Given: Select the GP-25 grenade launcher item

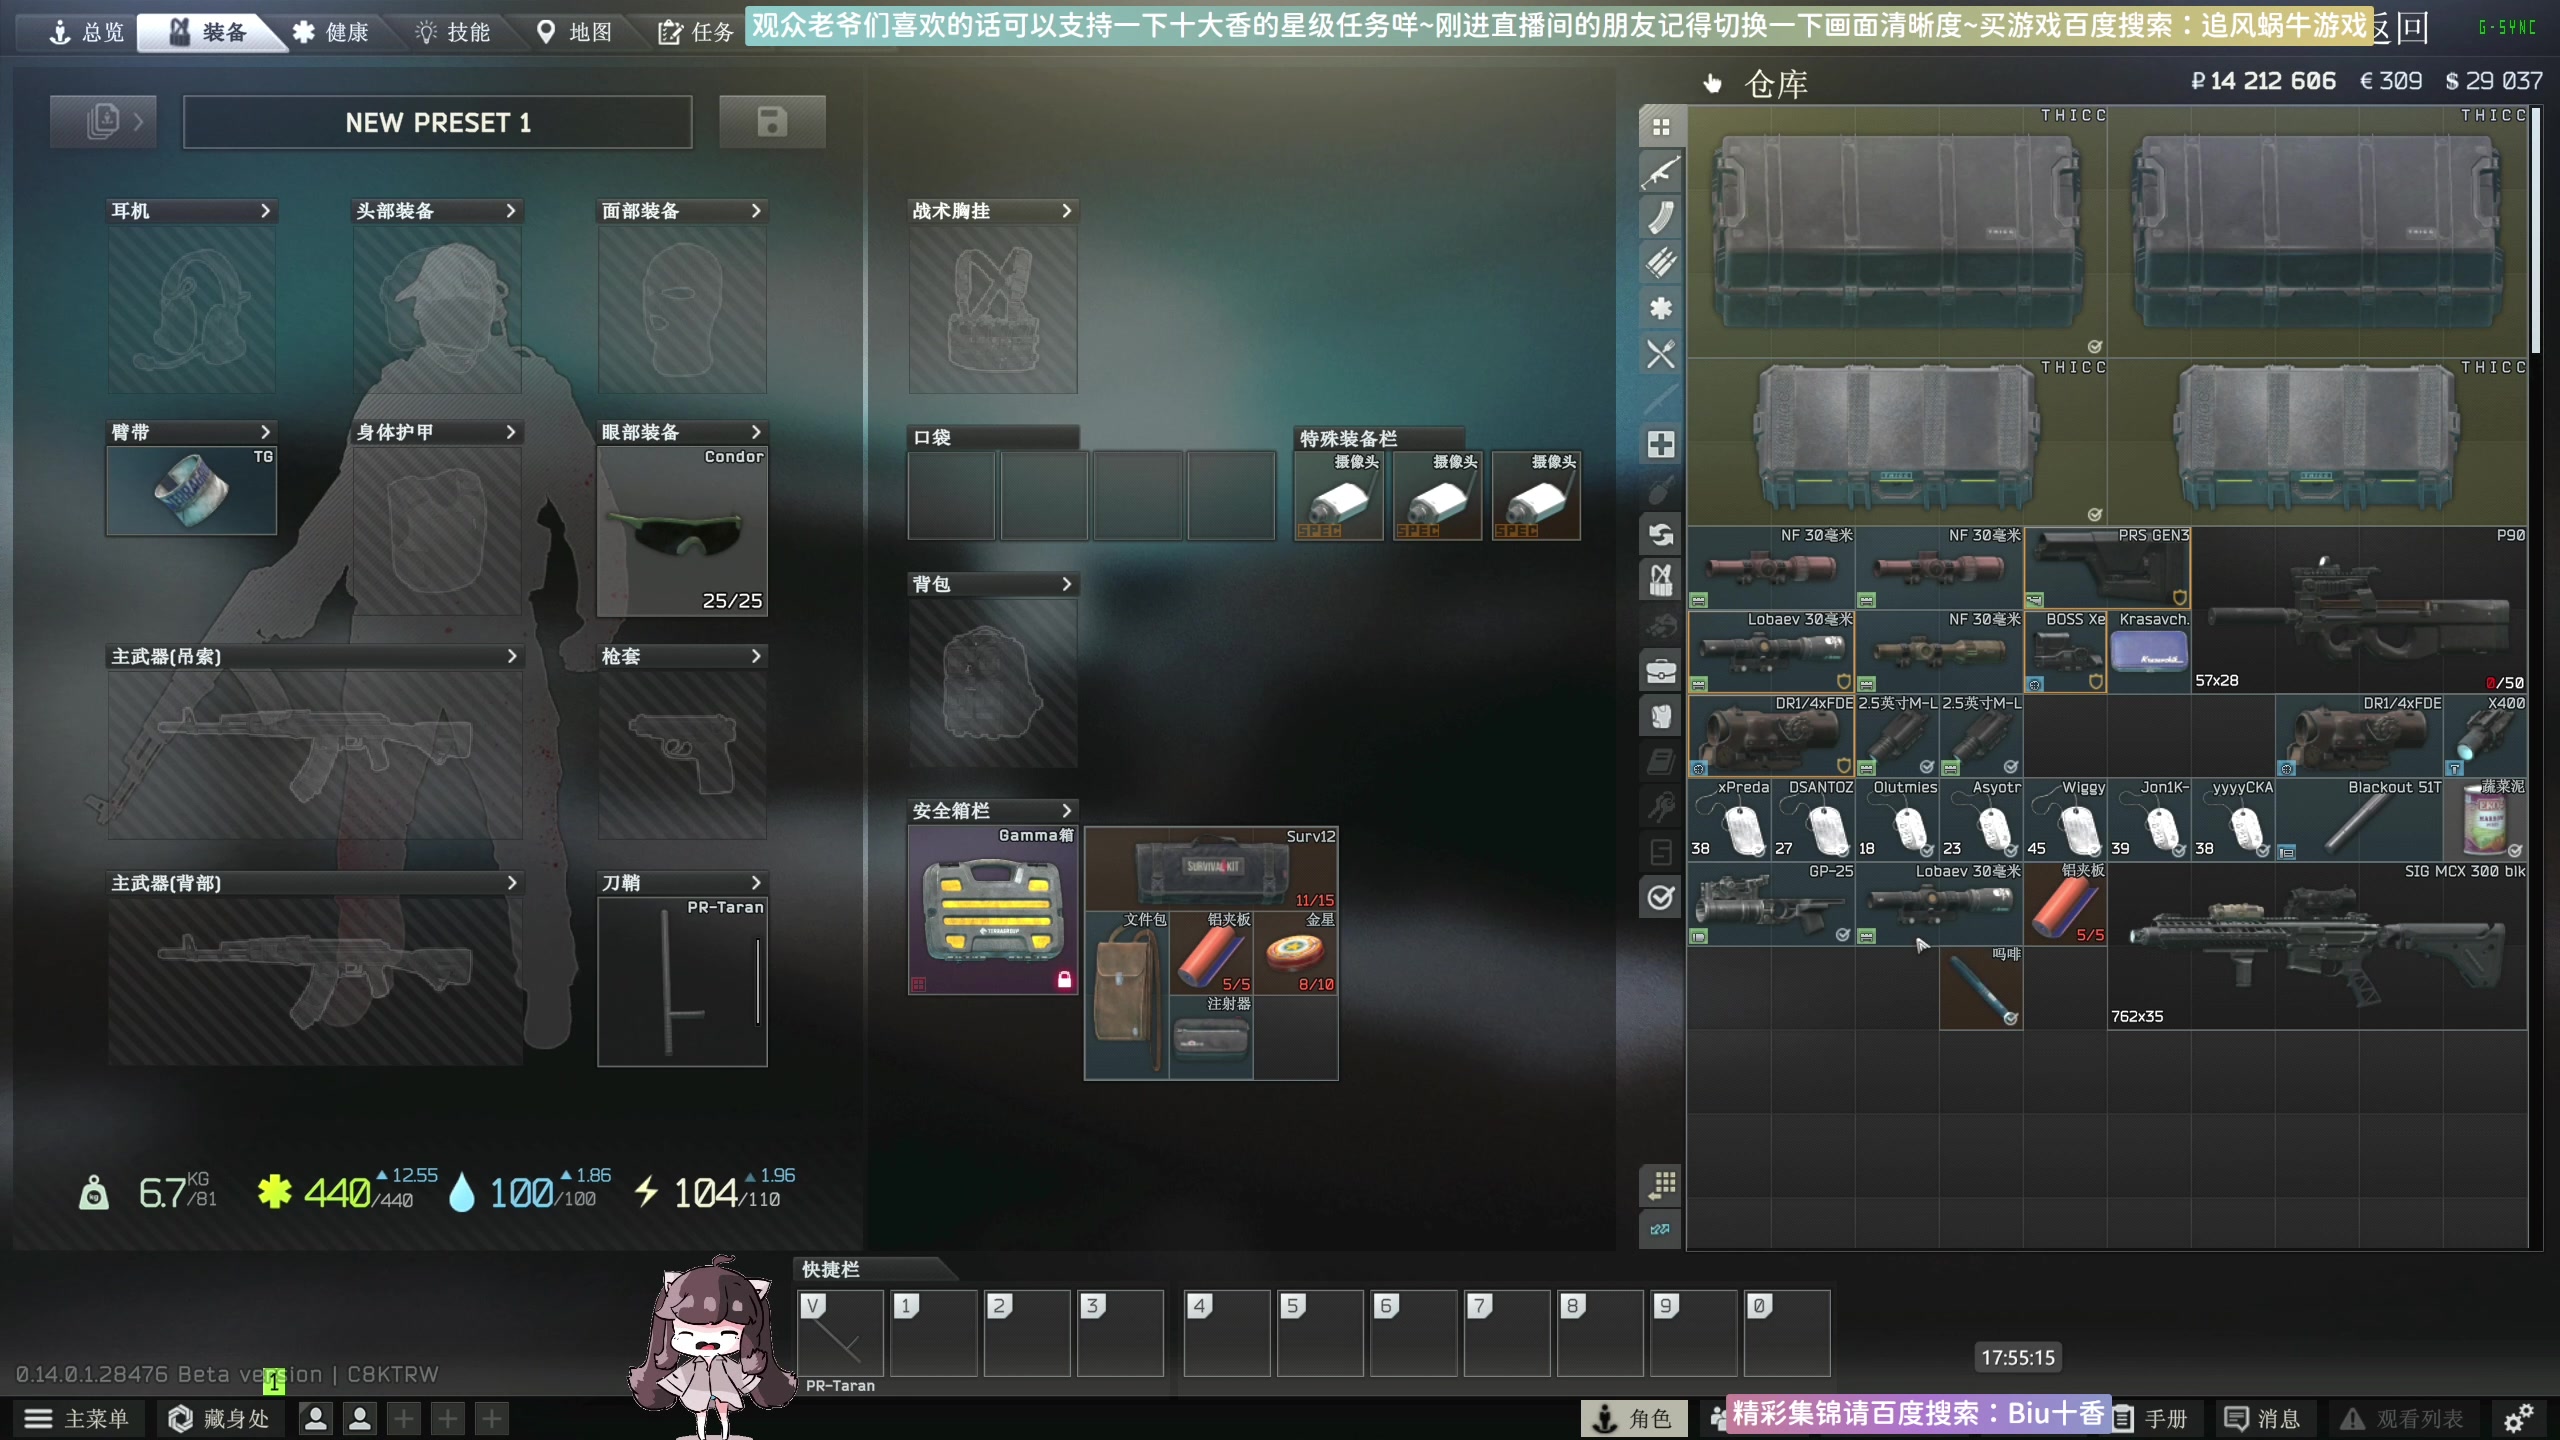Looking at the screenshot, I should pos(1771,904).
